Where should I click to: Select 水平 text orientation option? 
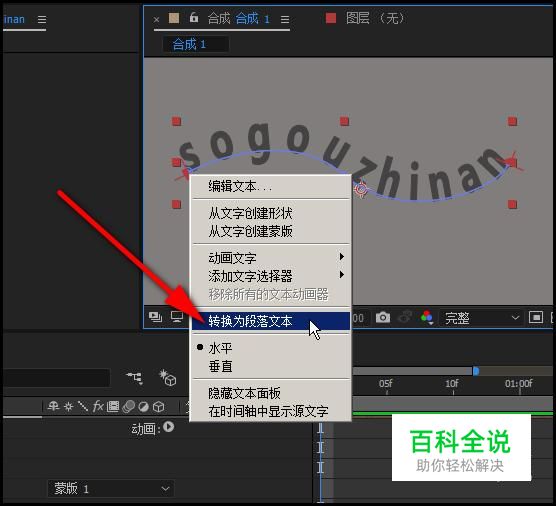271,348
